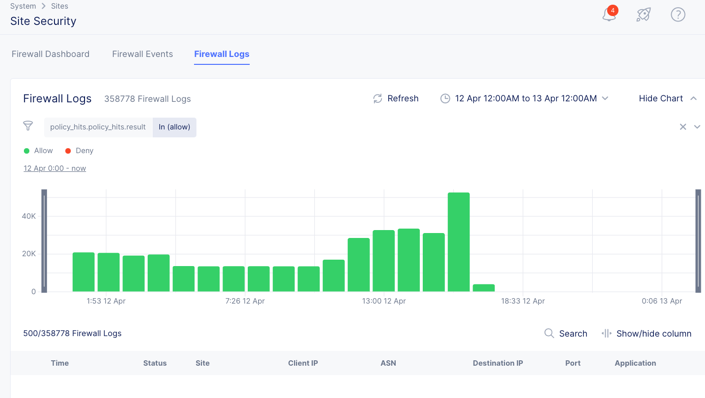Open the notifications bell icon
Screen dimensions: 705x398
coord(609,14)
